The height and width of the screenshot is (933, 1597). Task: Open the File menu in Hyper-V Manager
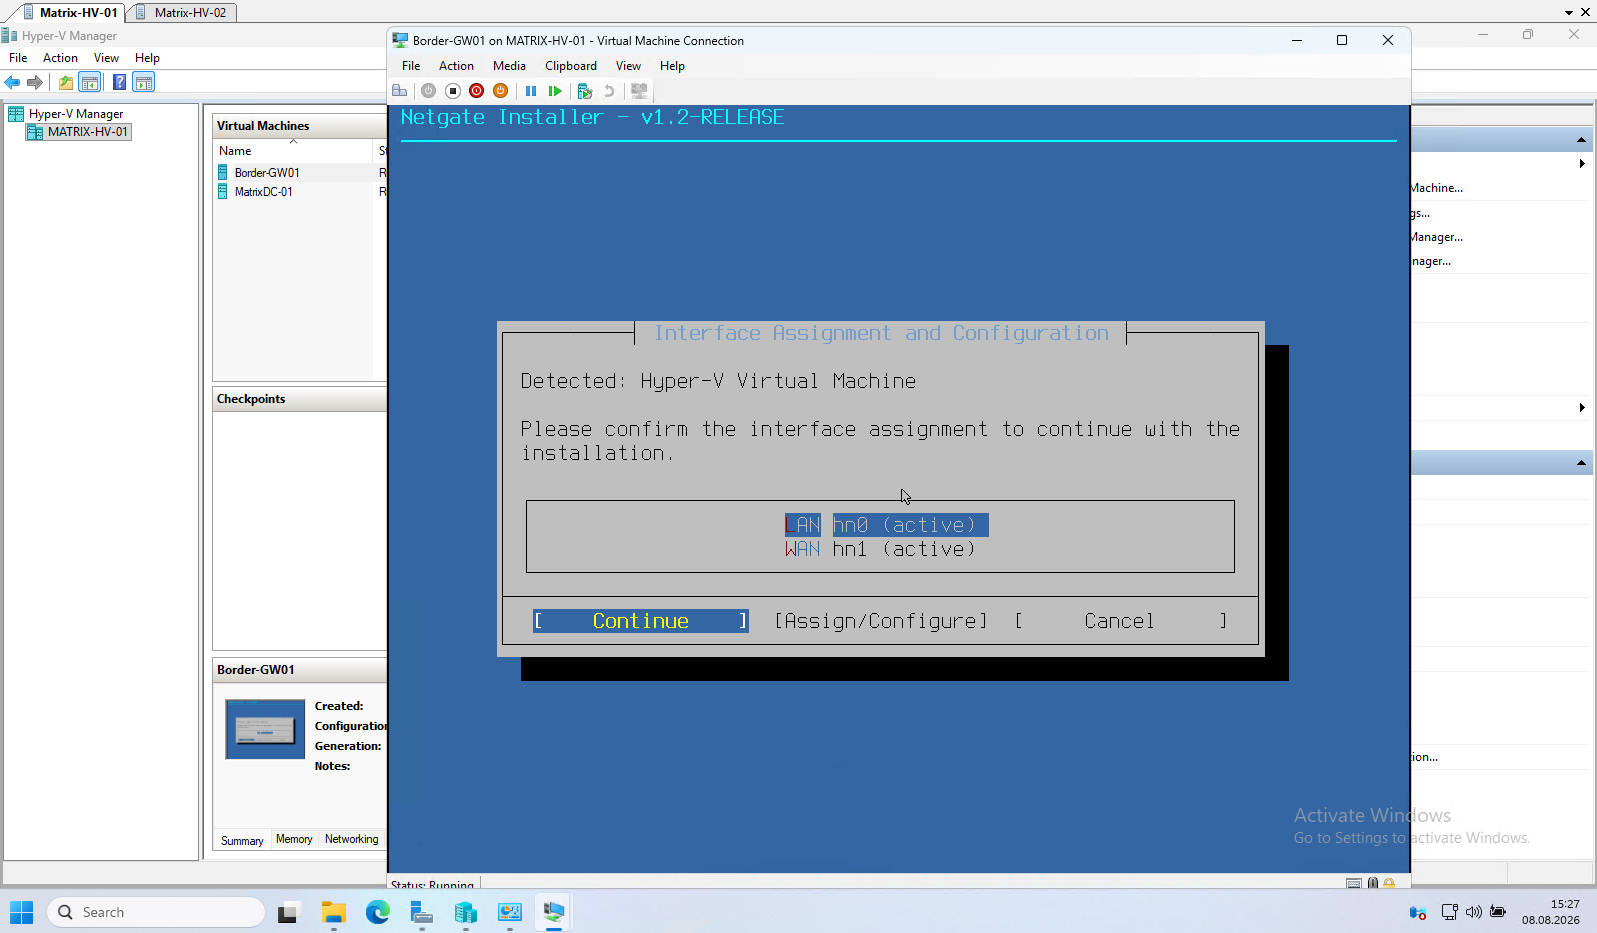tap(18, 58)
